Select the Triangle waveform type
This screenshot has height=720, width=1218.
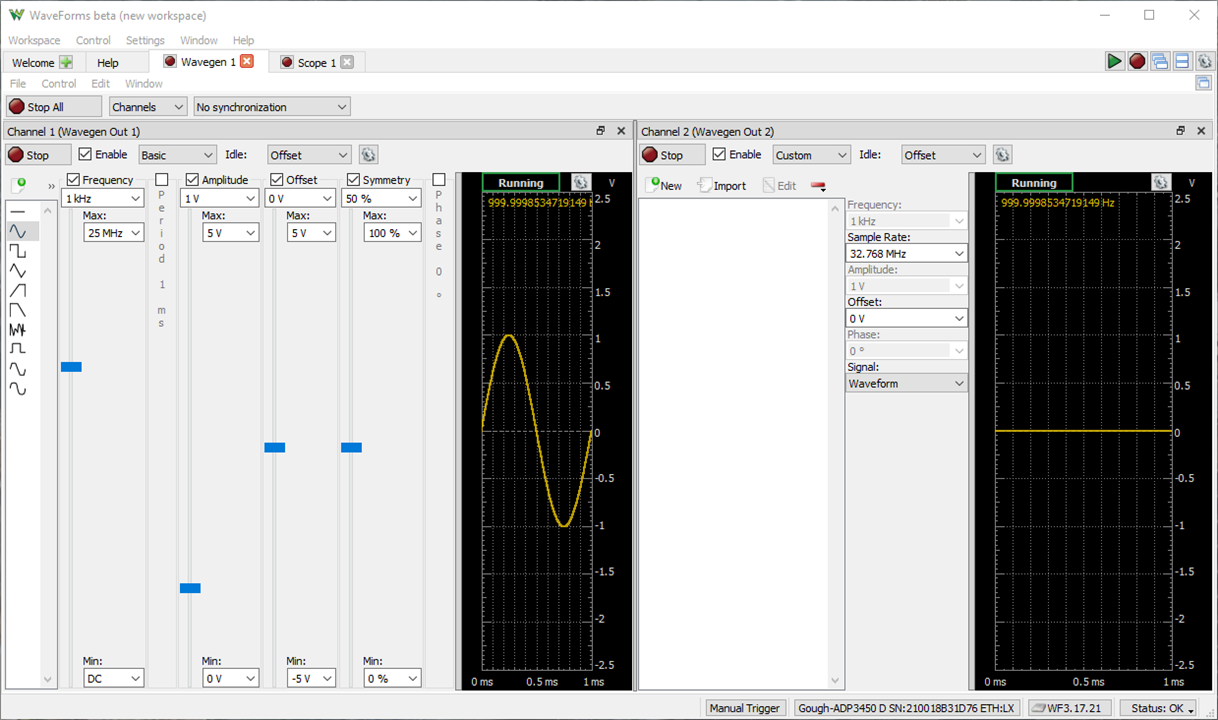[18, 270]
